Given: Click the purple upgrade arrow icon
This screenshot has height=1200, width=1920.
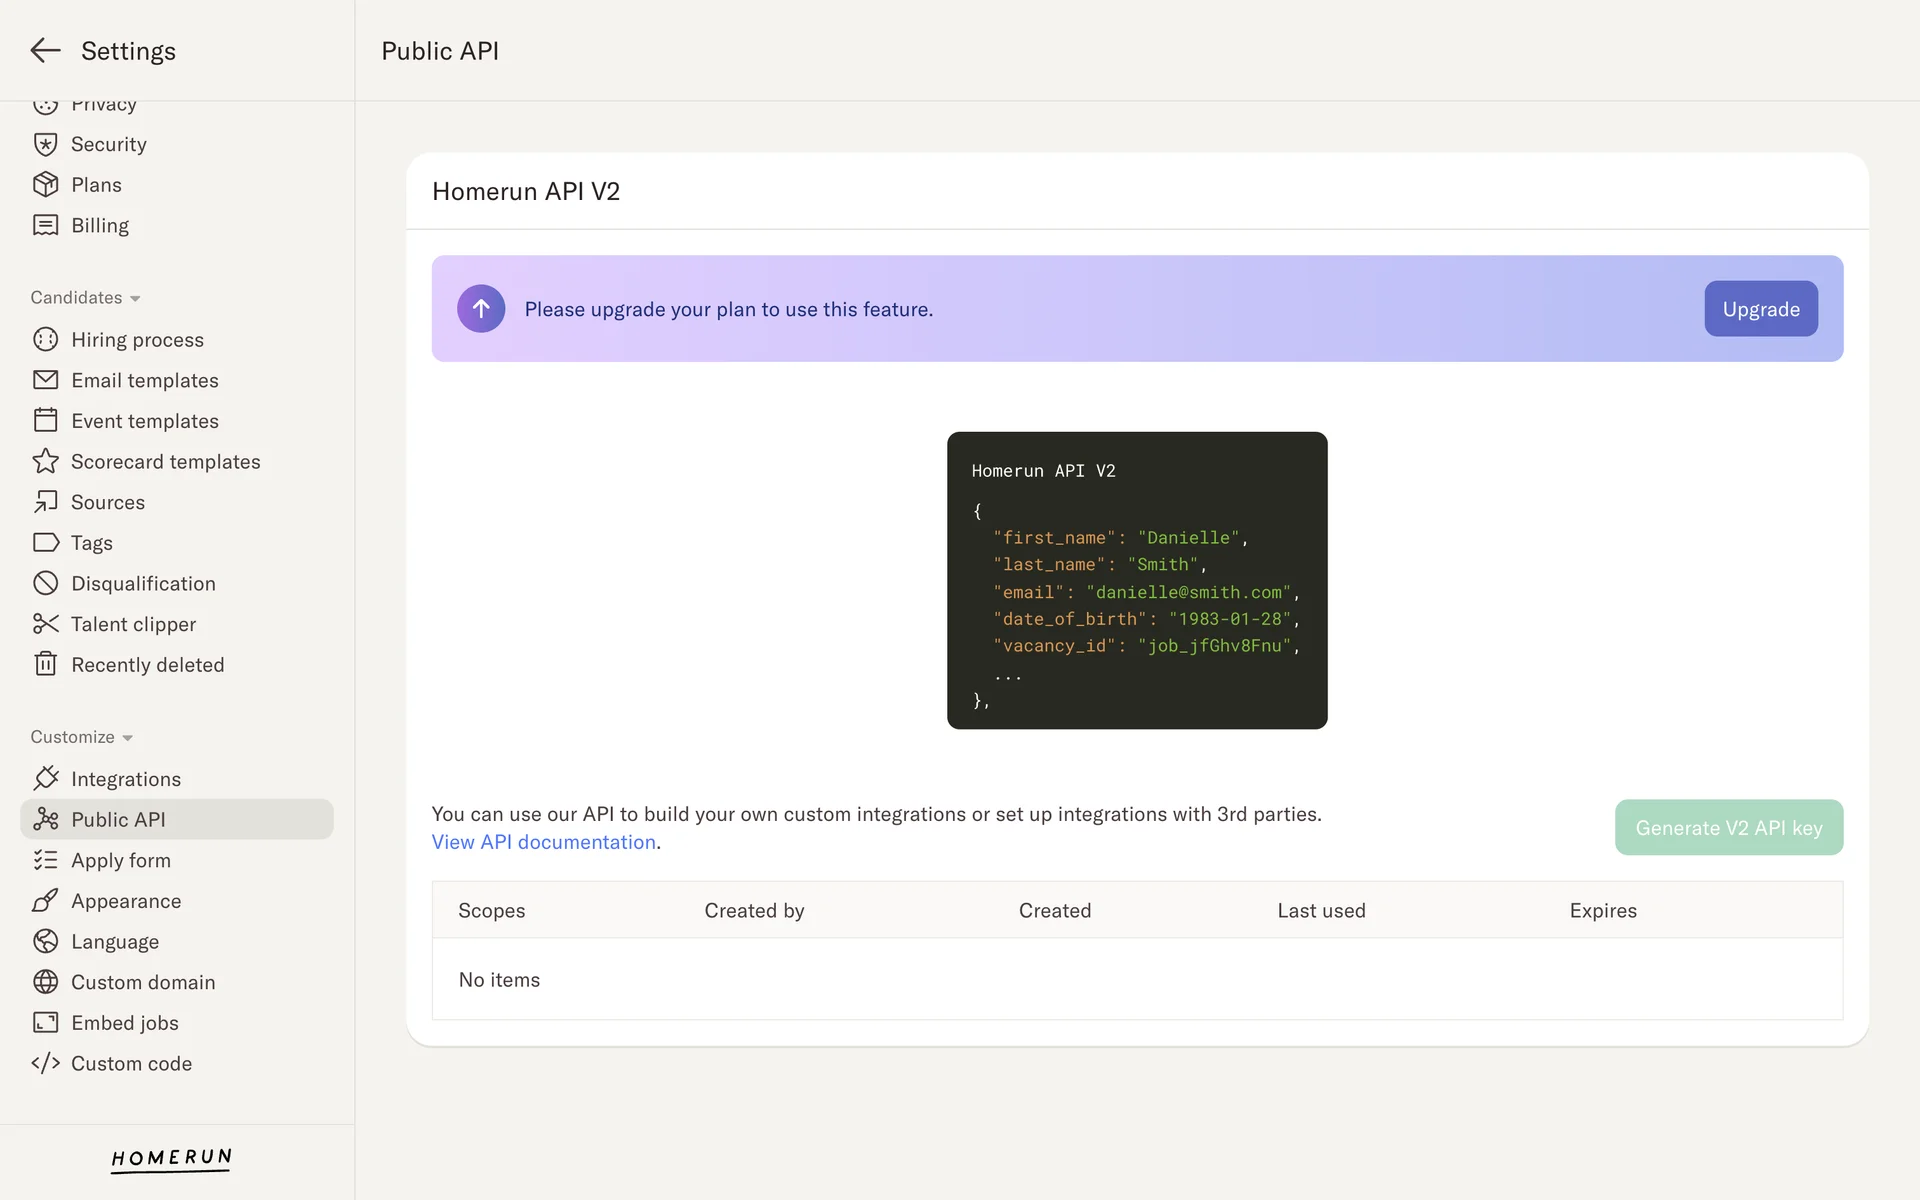Looking at the screenshot, I should coord(481,309).
